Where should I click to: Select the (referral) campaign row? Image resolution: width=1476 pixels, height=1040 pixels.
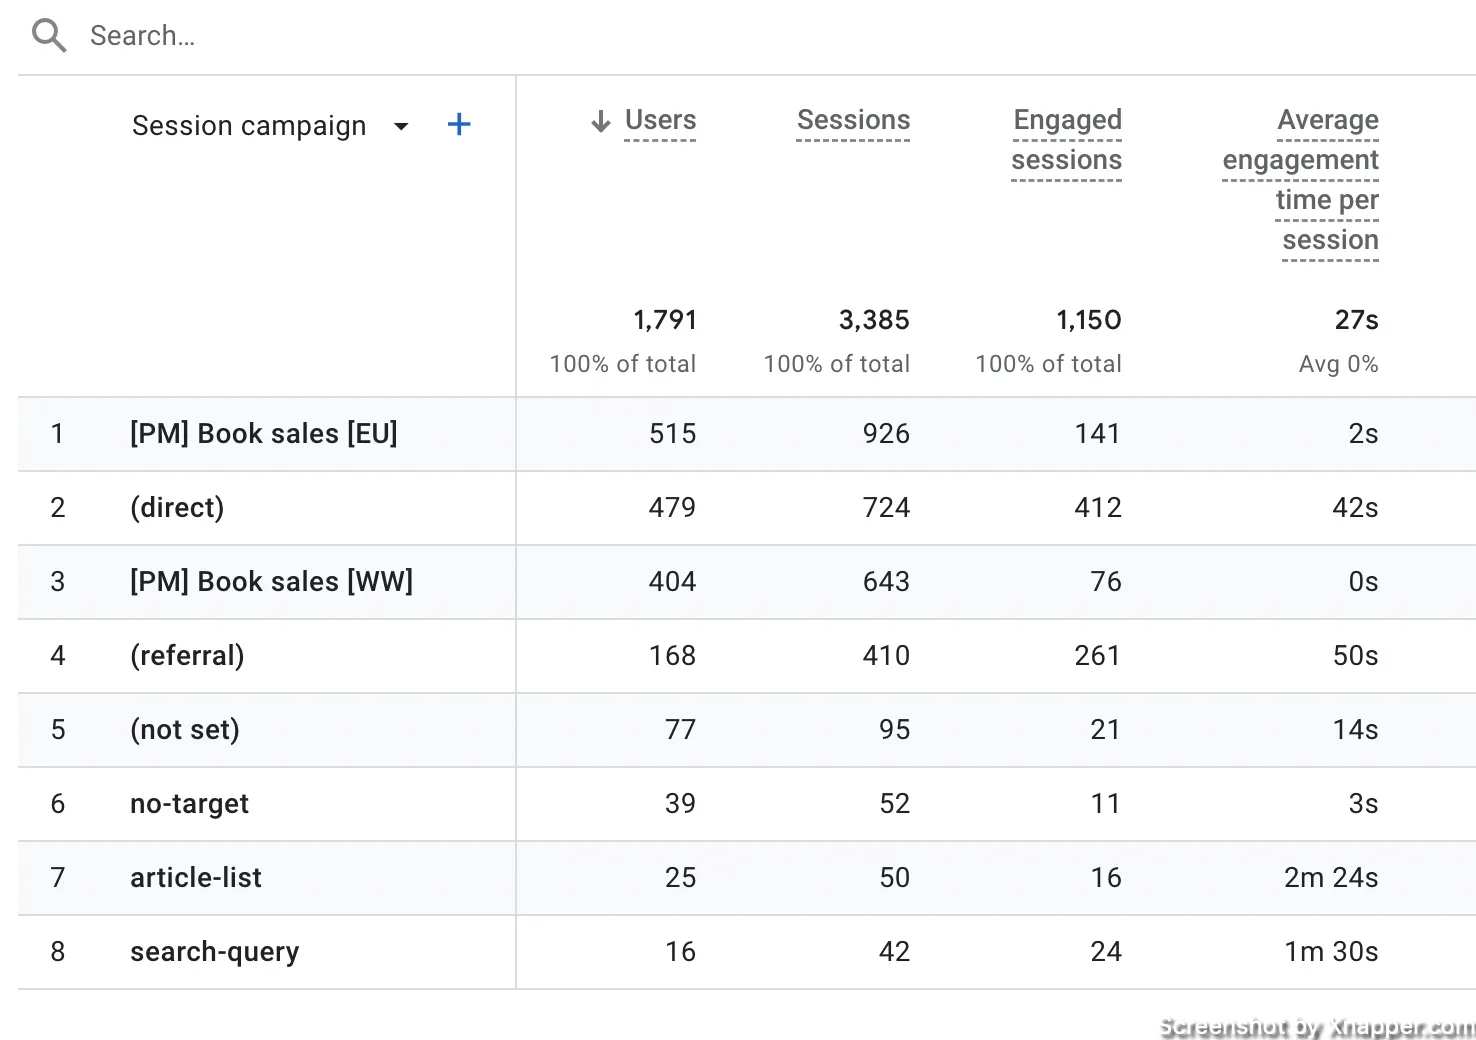(187, 656)
